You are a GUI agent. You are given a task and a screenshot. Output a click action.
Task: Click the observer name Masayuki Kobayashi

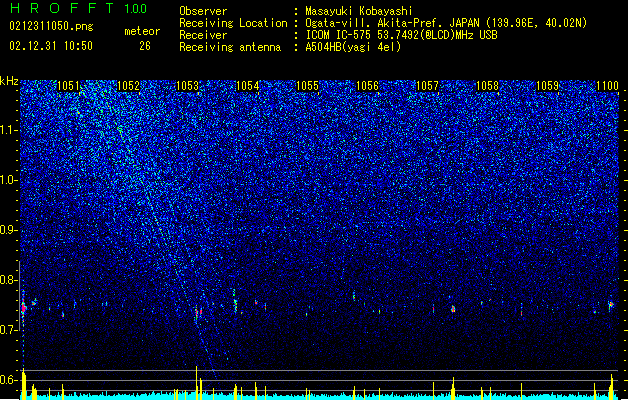(x=359, y=11)
